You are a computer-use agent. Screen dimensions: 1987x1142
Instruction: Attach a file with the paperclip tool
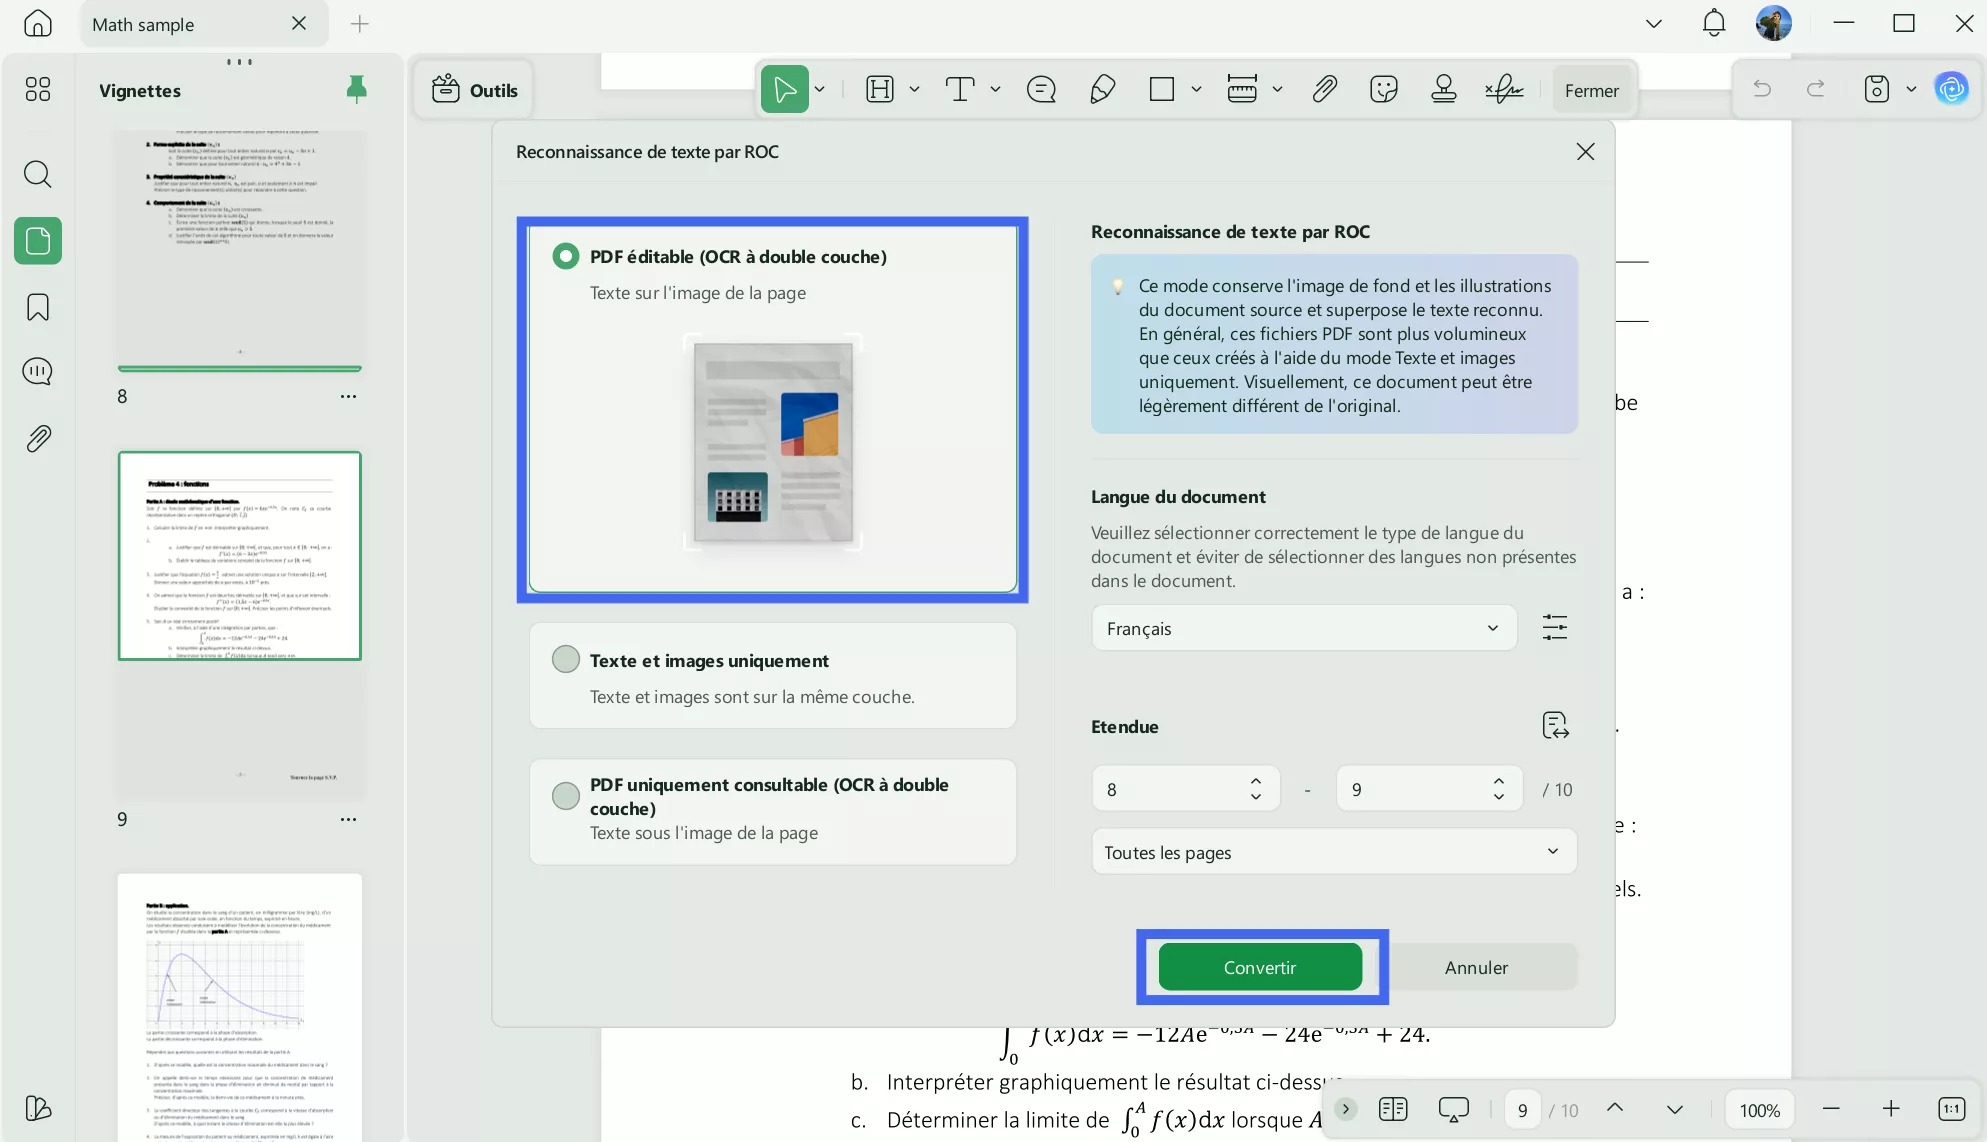[x=1323, y=89]
